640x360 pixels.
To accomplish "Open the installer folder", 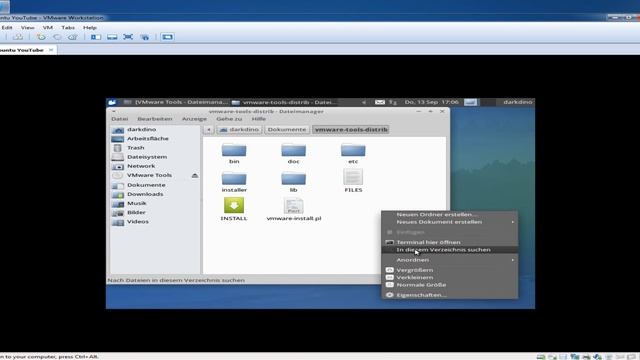I will click(234, 182).
